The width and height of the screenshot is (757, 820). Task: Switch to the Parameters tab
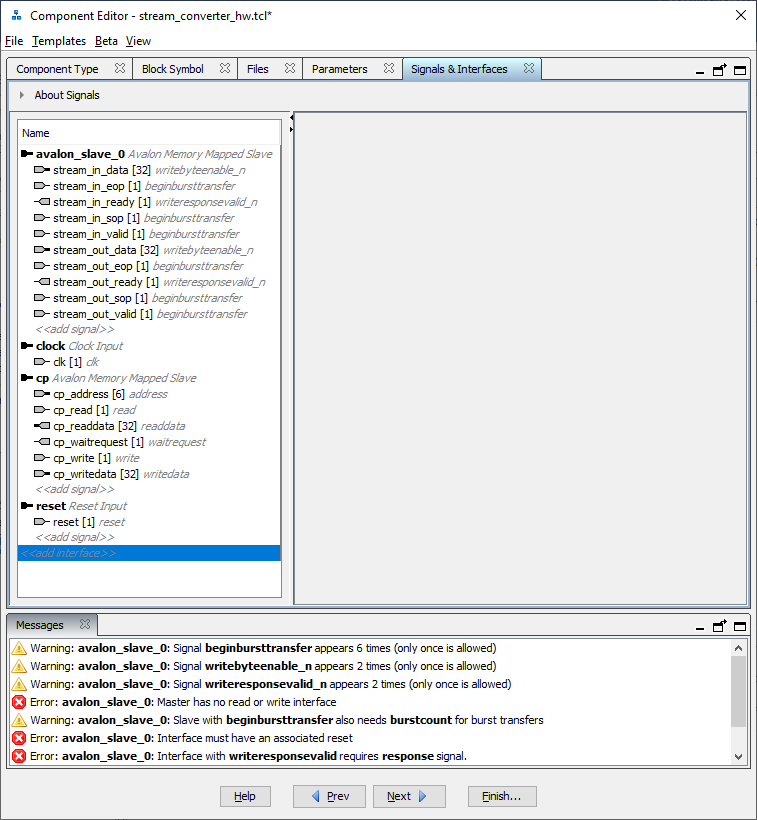(339, 69)
